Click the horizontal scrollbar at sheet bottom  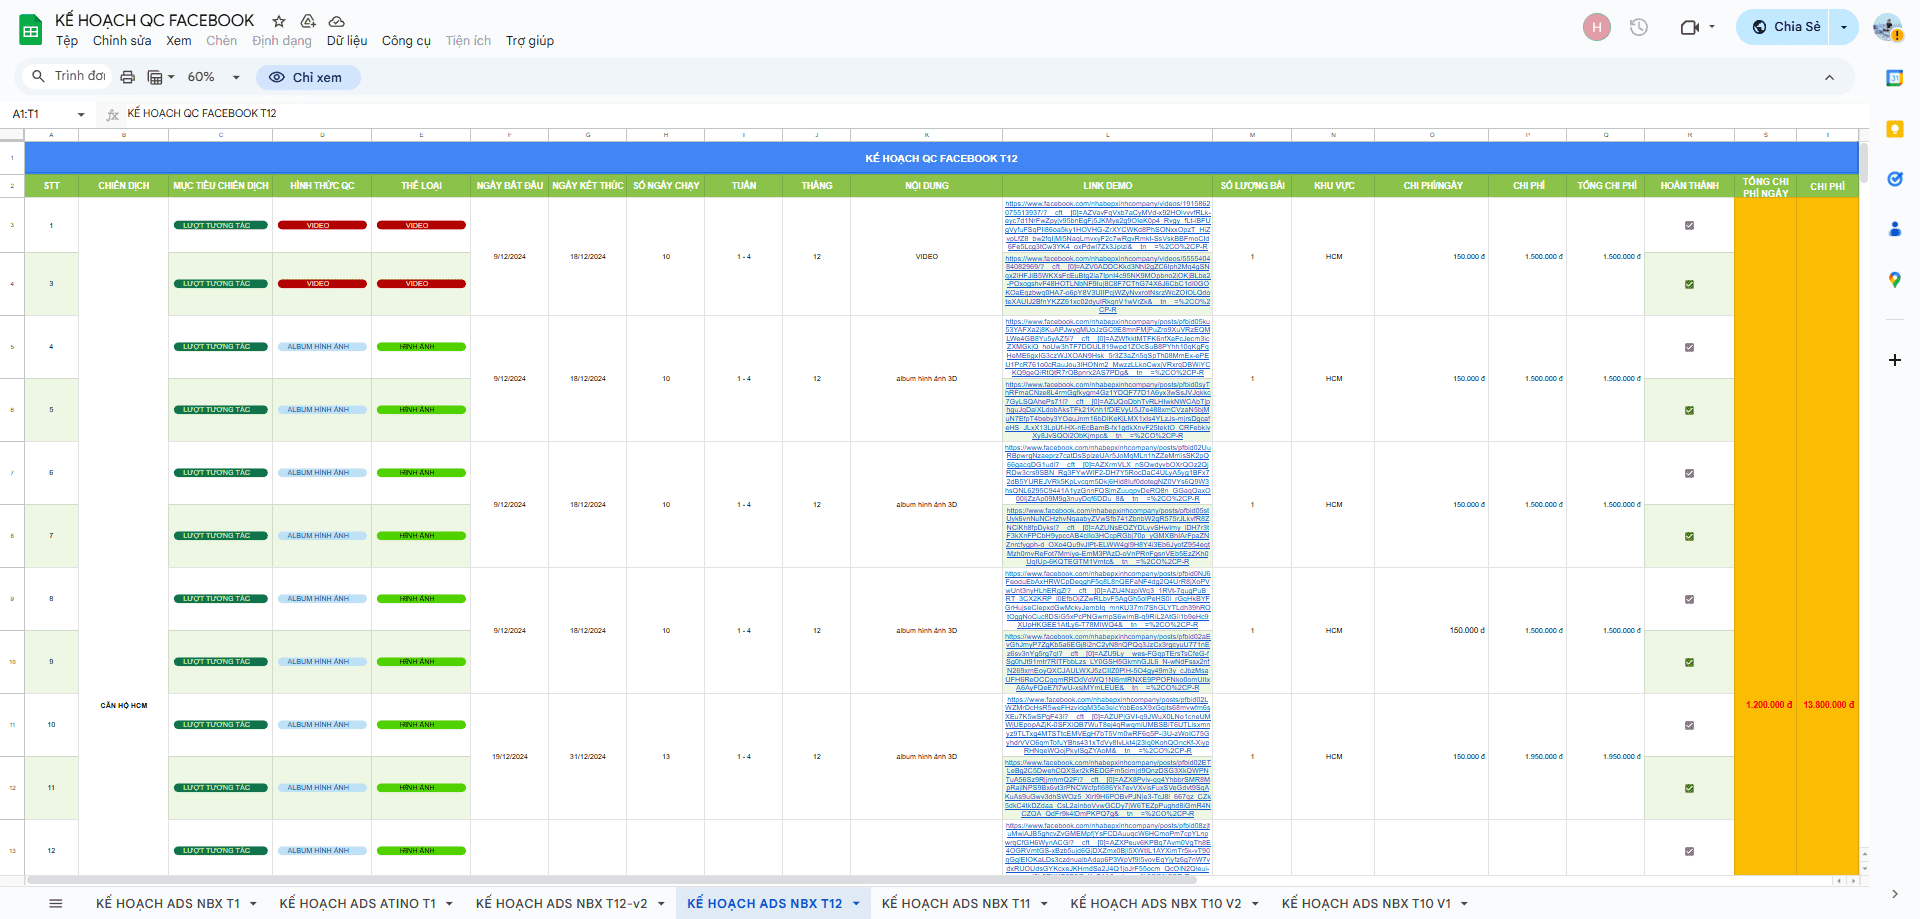point(500,880)
